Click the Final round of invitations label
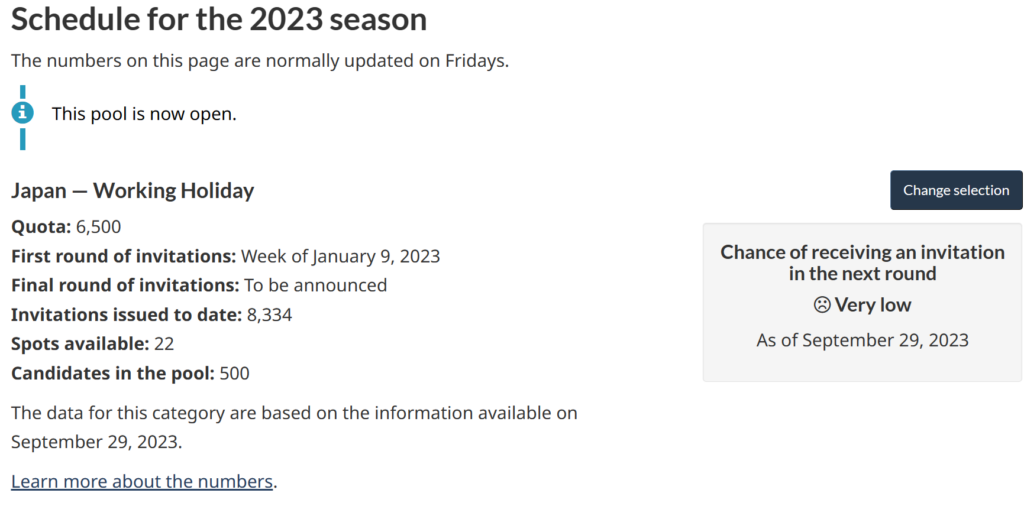 coord(125,285)
